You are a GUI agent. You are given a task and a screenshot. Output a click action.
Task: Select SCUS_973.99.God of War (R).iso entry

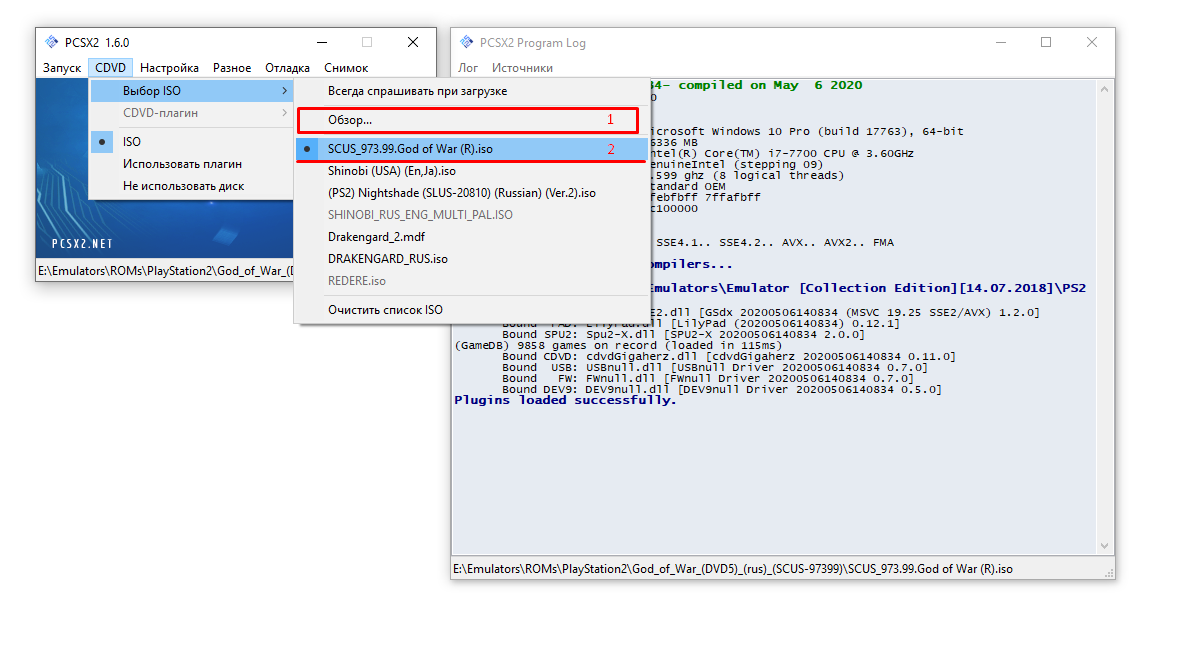coord(471,149)
